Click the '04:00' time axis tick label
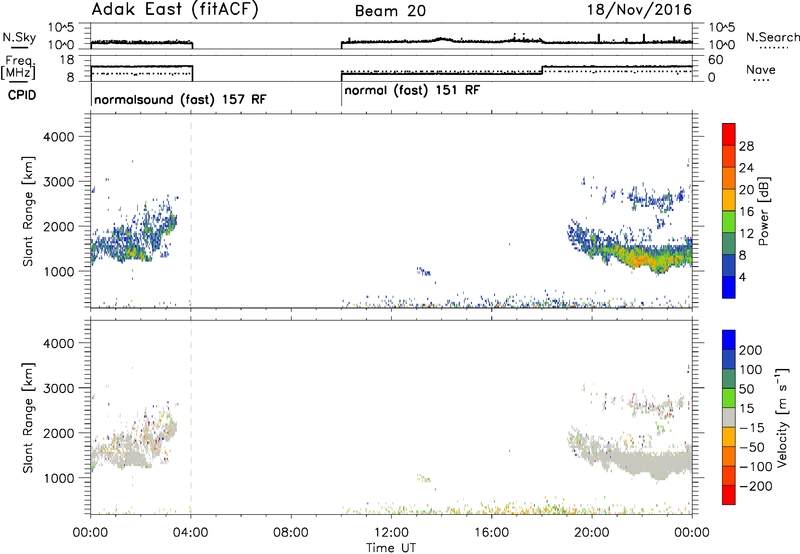The height and width of the screenshot is (554, 800). coord(191,533)
